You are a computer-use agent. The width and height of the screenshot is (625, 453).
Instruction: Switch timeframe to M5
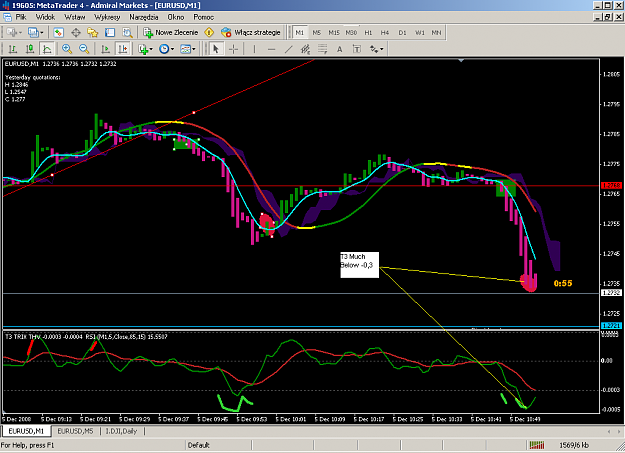(316, 33)
